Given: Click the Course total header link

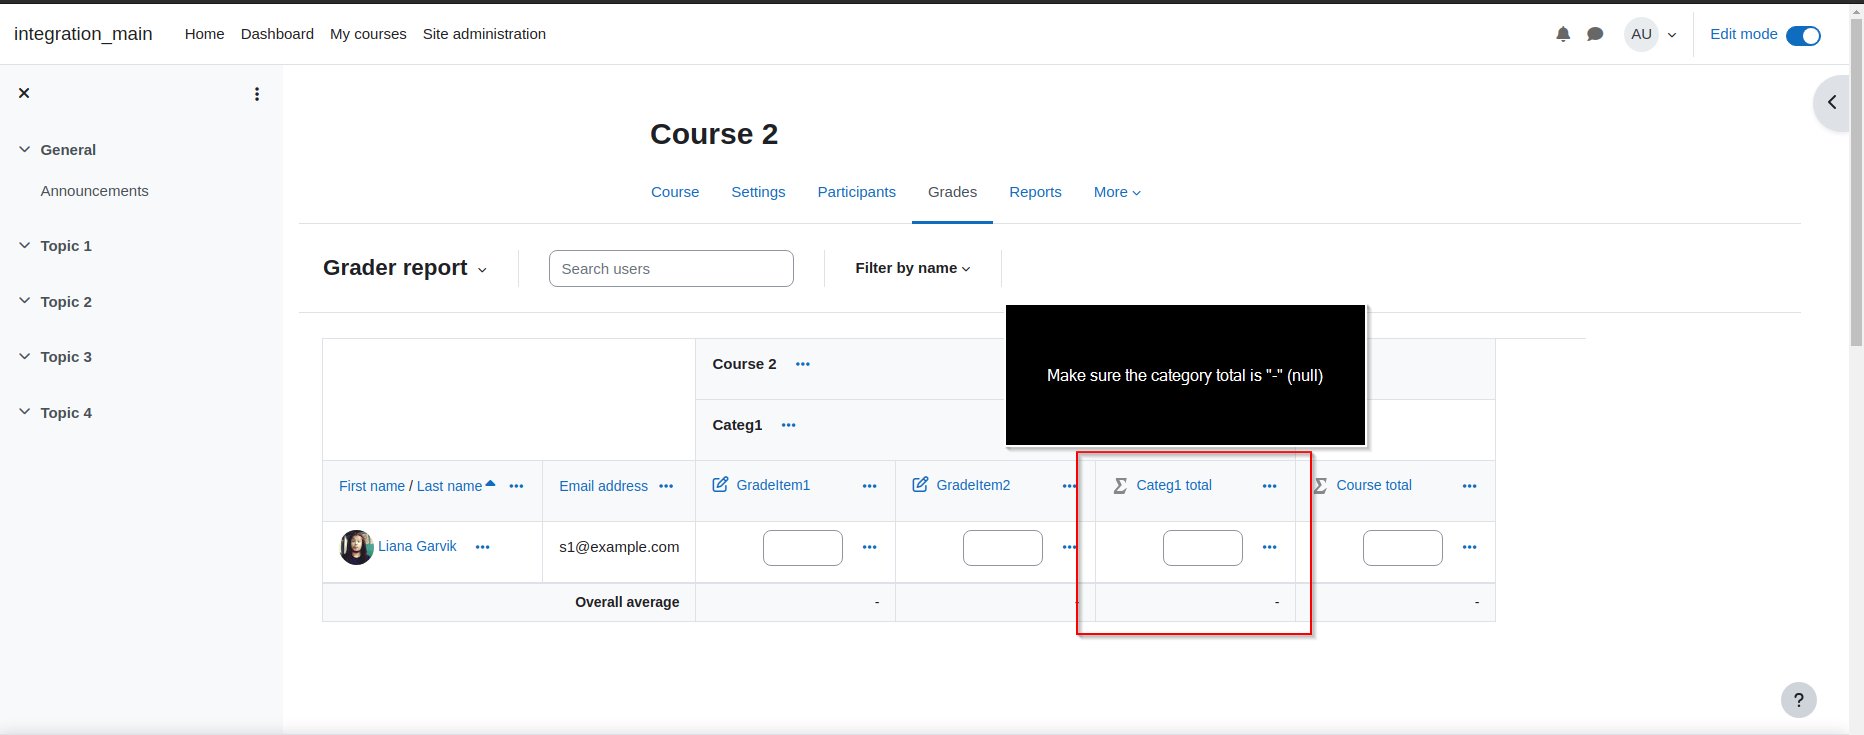Looking at the screenshot, I should (x=1374, y=485).
